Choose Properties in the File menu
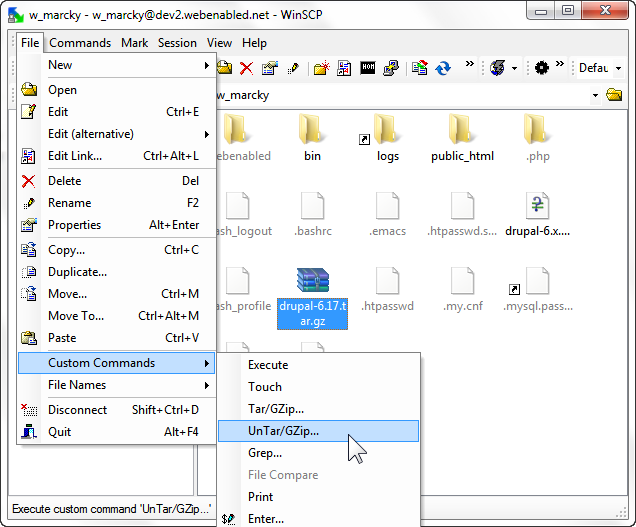 click(117, 224)
